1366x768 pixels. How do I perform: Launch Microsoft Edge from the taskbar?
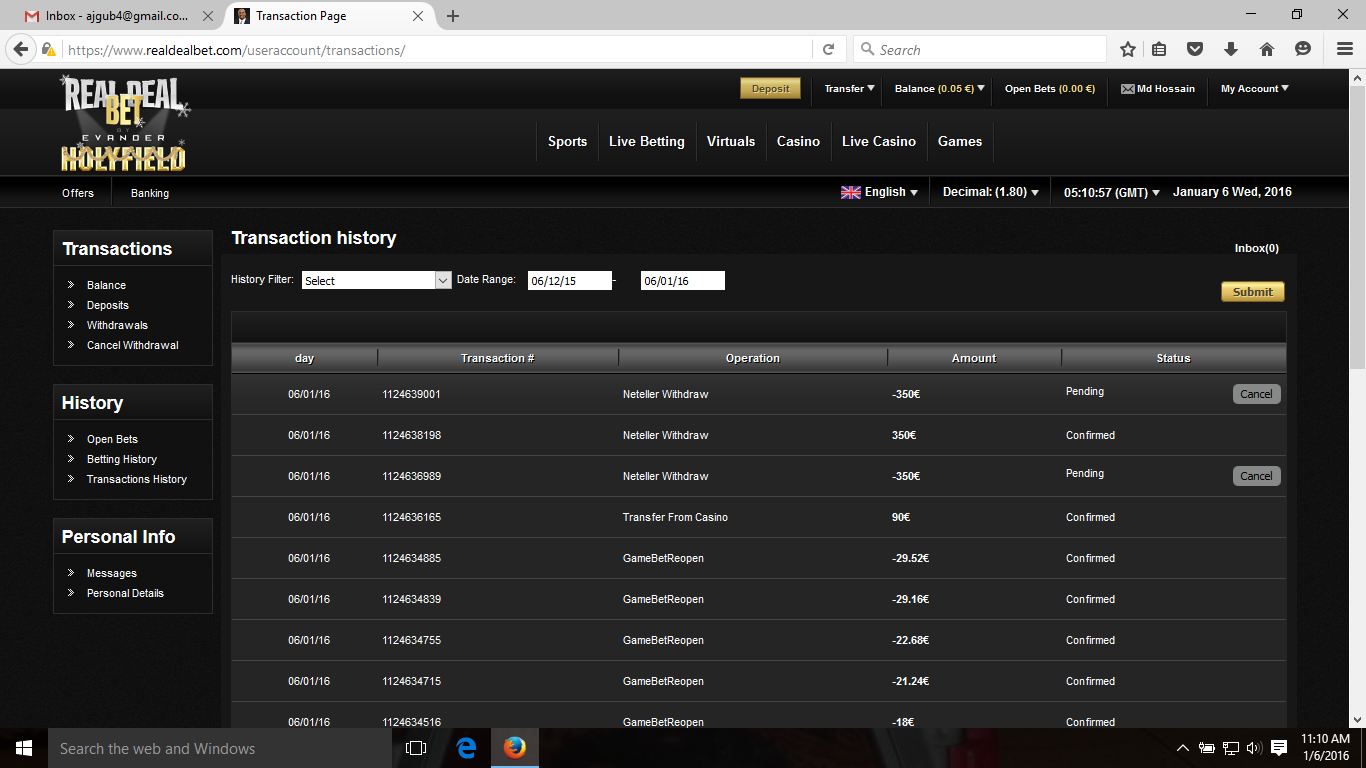point(466,748)
